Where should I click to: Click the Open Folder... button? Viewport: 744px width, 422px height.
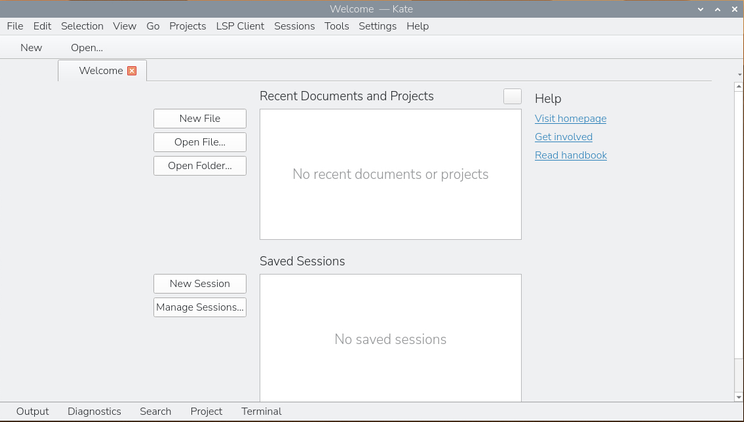(200, 166)
